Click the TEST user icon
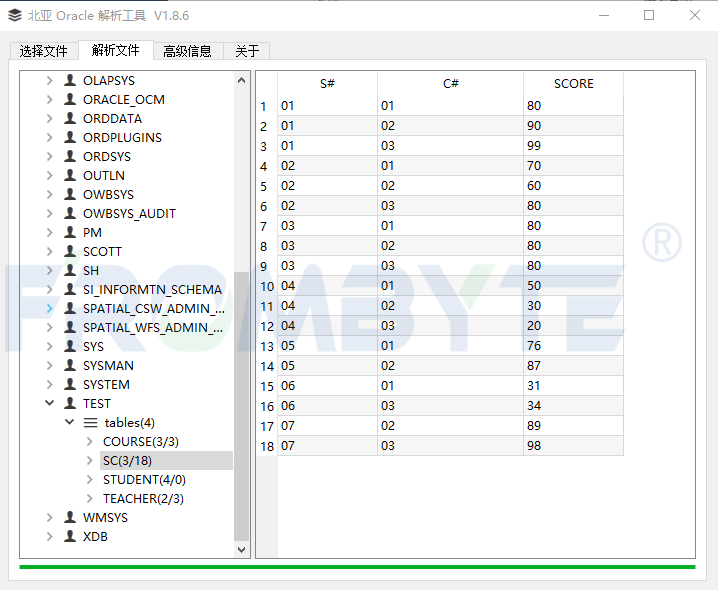Viewport: 718px width, 590px height. (x=70, y=403)
